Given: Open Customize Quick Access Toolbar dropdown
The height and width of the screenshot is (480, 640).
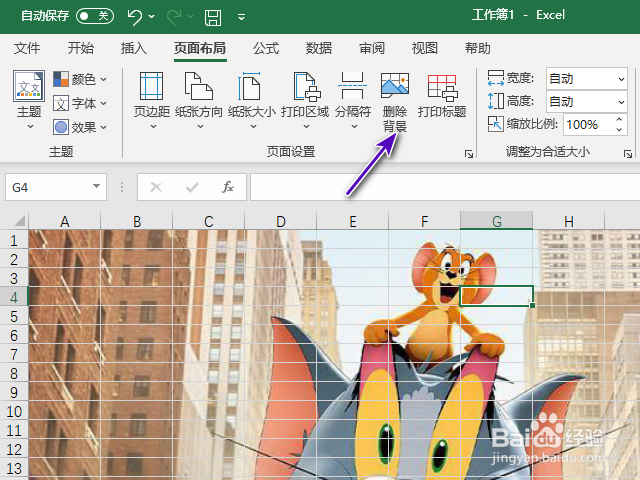Looking at the screenshot, I should (x=241, y=17).
